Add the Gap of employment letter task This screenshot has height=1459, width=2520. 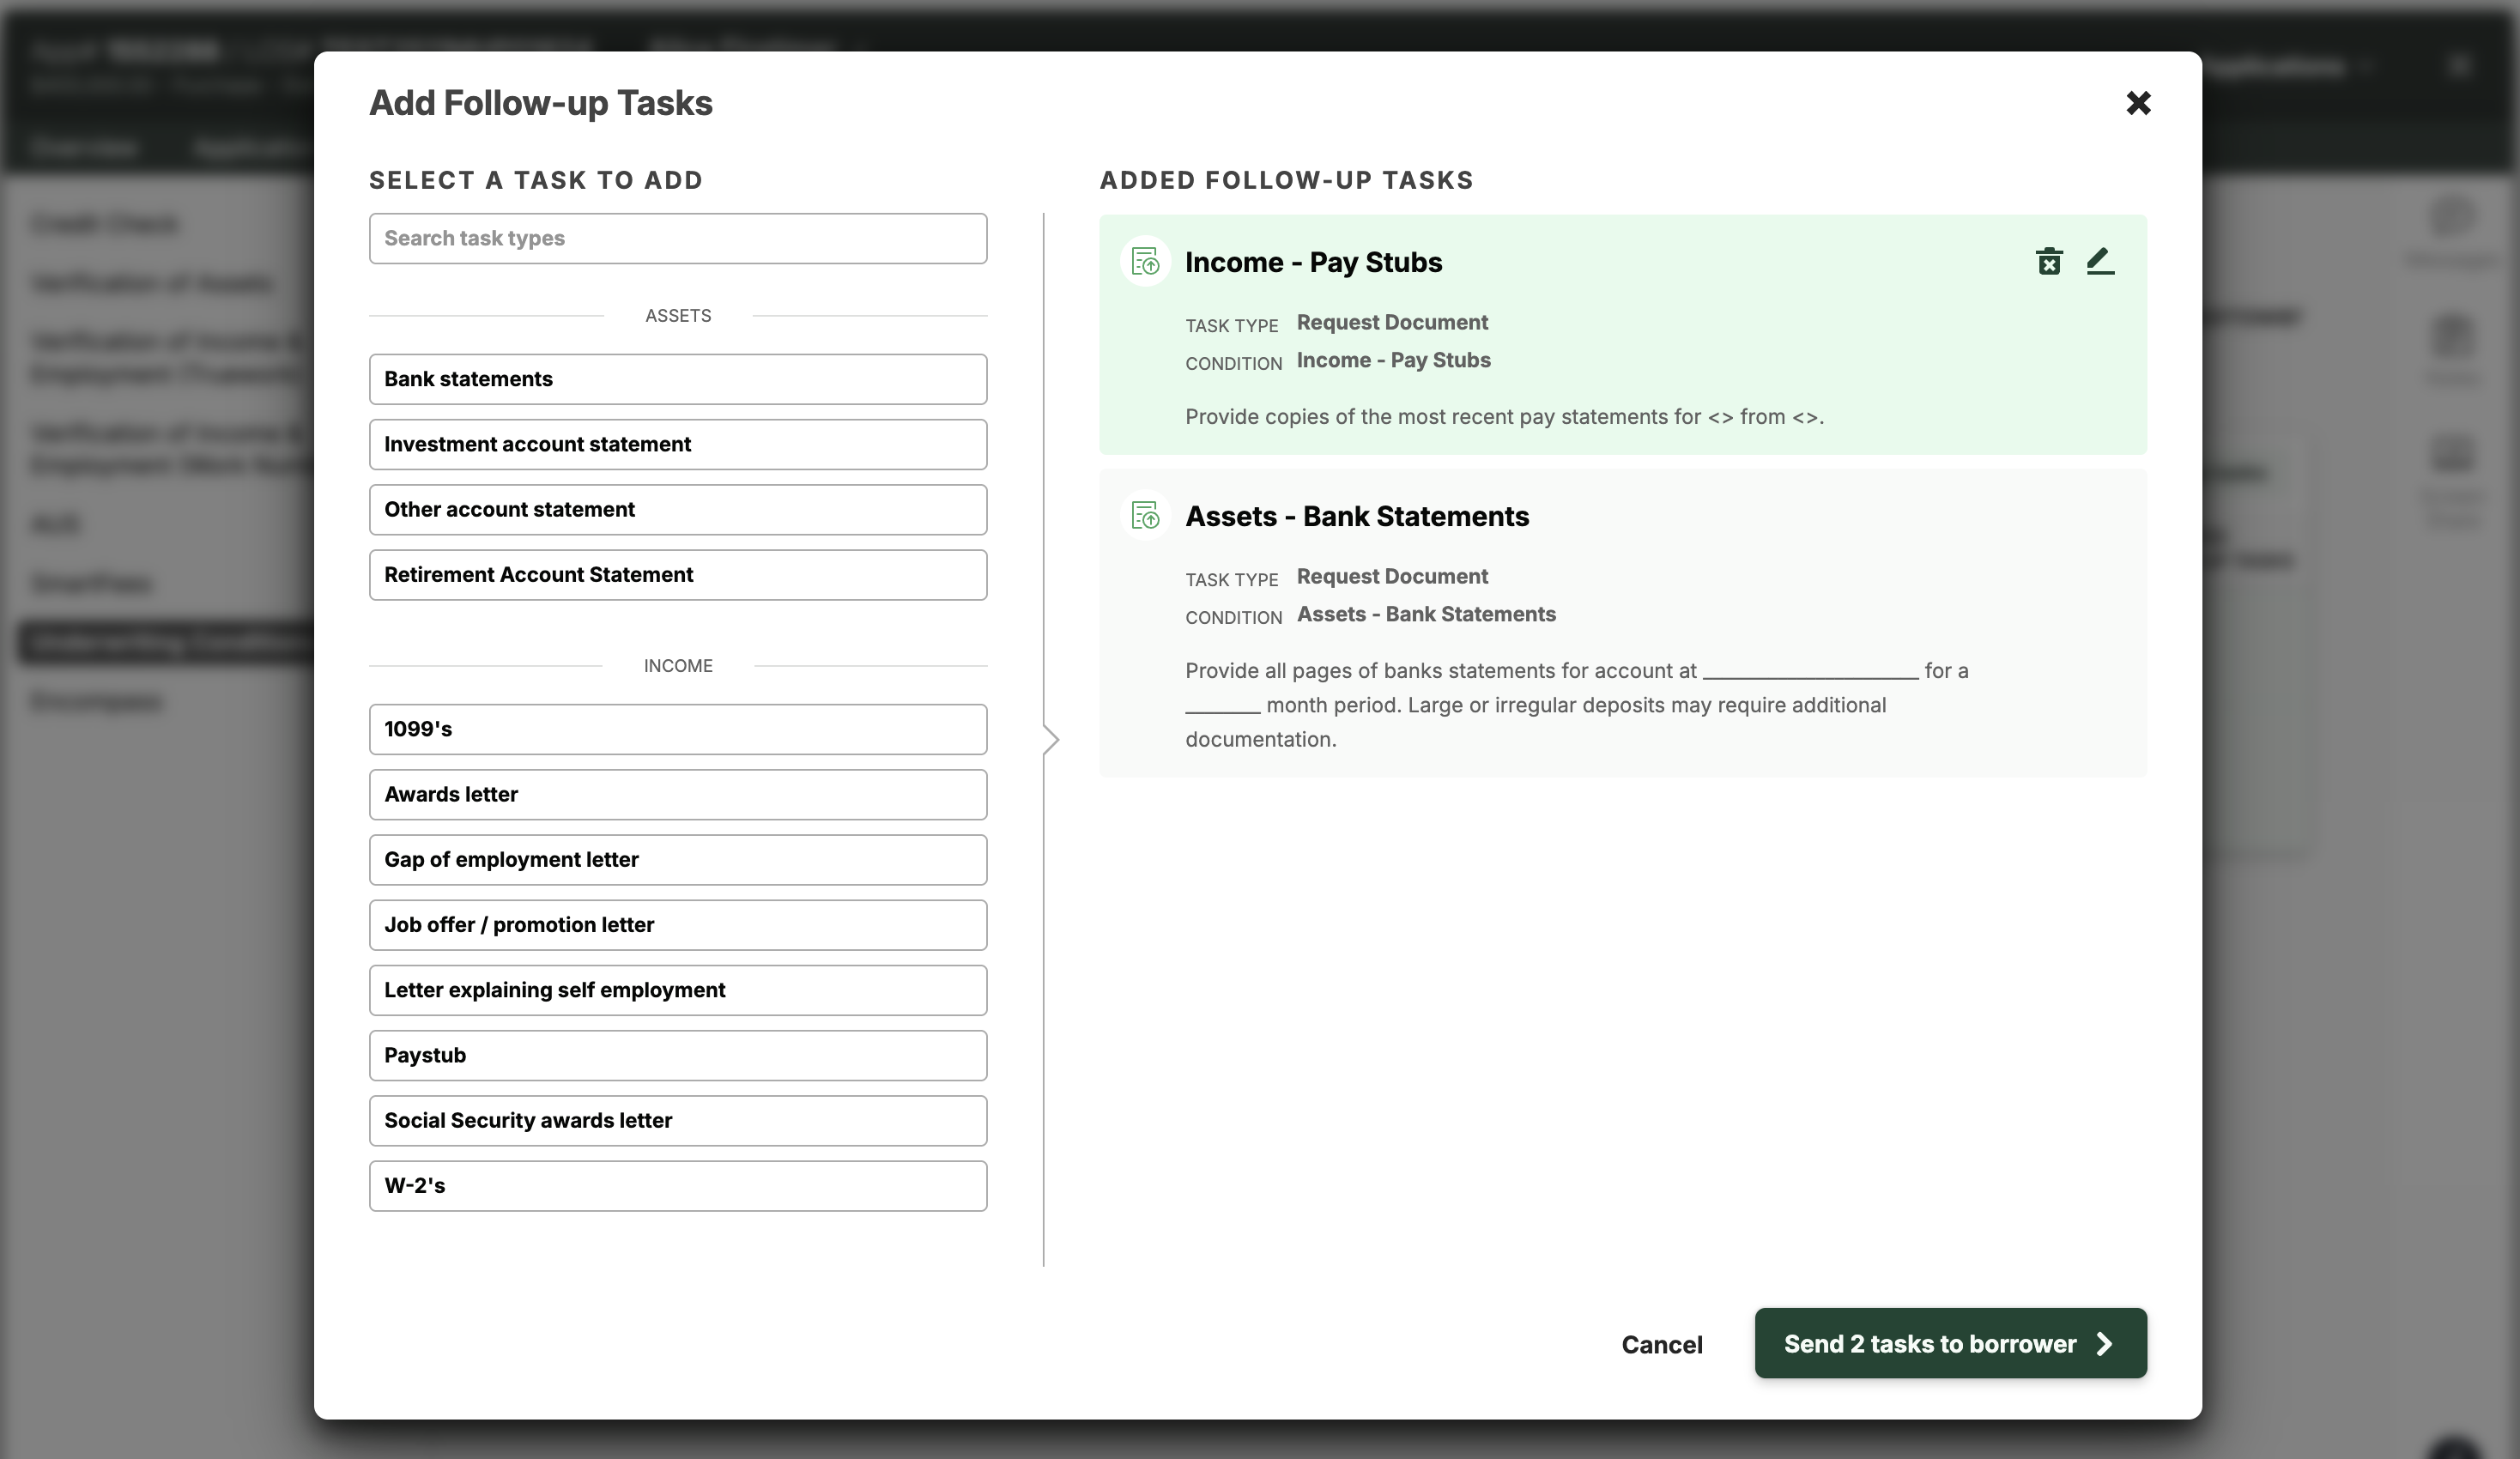pos(677,860)
